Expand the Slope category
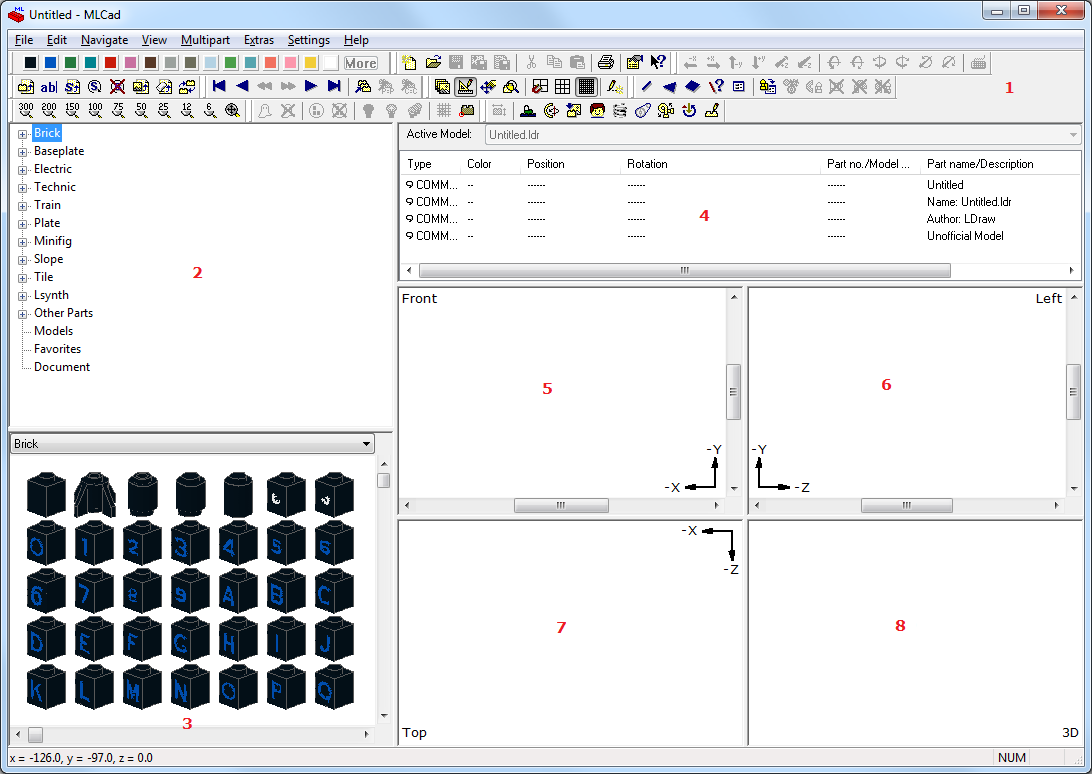Screen dimensions: 1092x774 point(22,260)
